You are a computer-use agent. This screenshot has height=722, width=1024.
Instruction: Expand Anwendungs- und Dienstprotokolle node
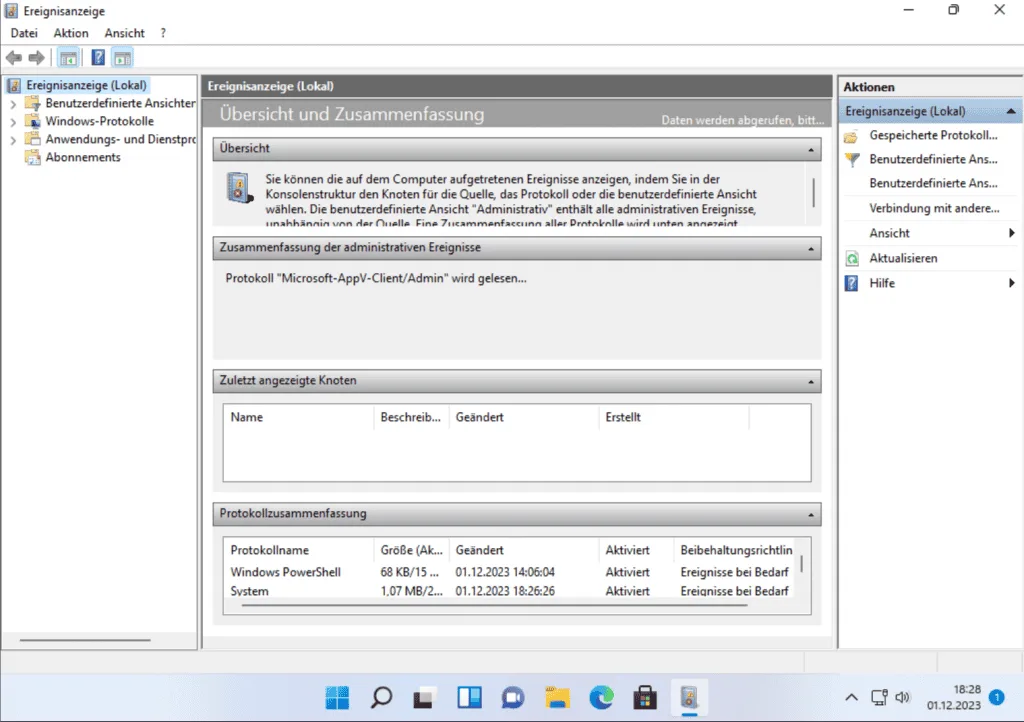pyautogui.click(x=13, y=140)
